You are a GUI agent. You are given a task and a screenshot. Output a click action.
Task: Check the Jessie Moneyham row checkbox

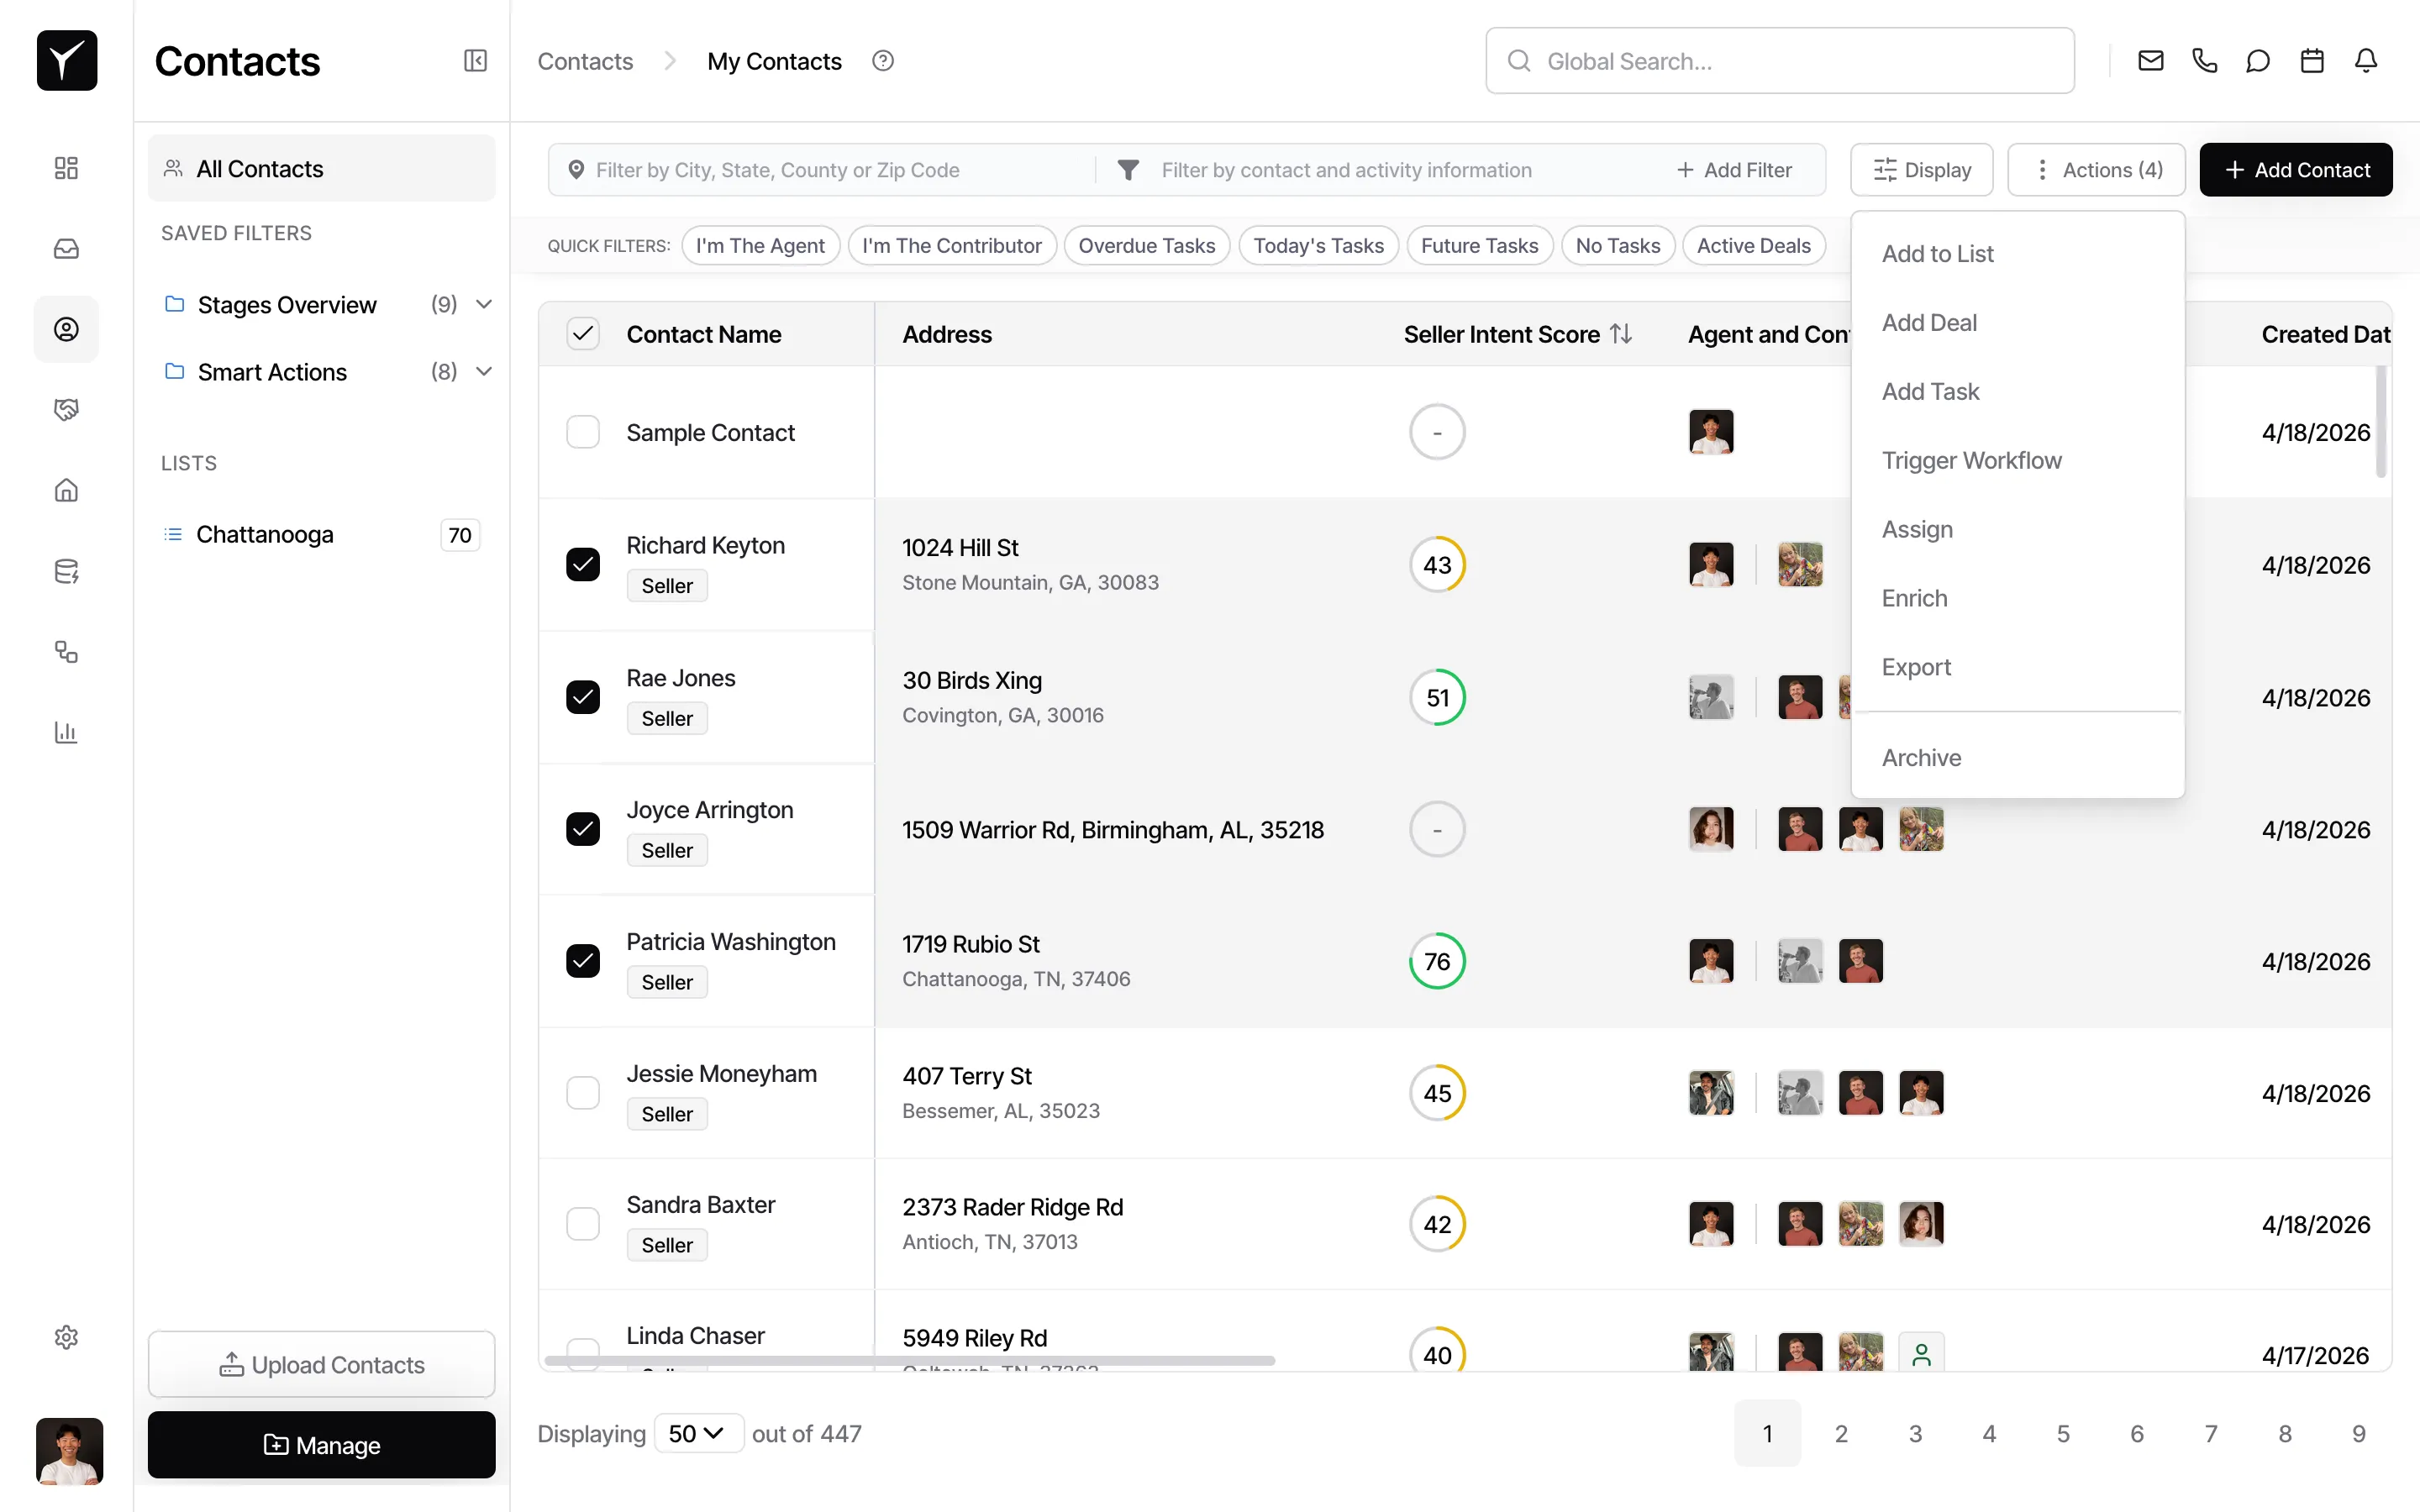(x=583, y=1092)
